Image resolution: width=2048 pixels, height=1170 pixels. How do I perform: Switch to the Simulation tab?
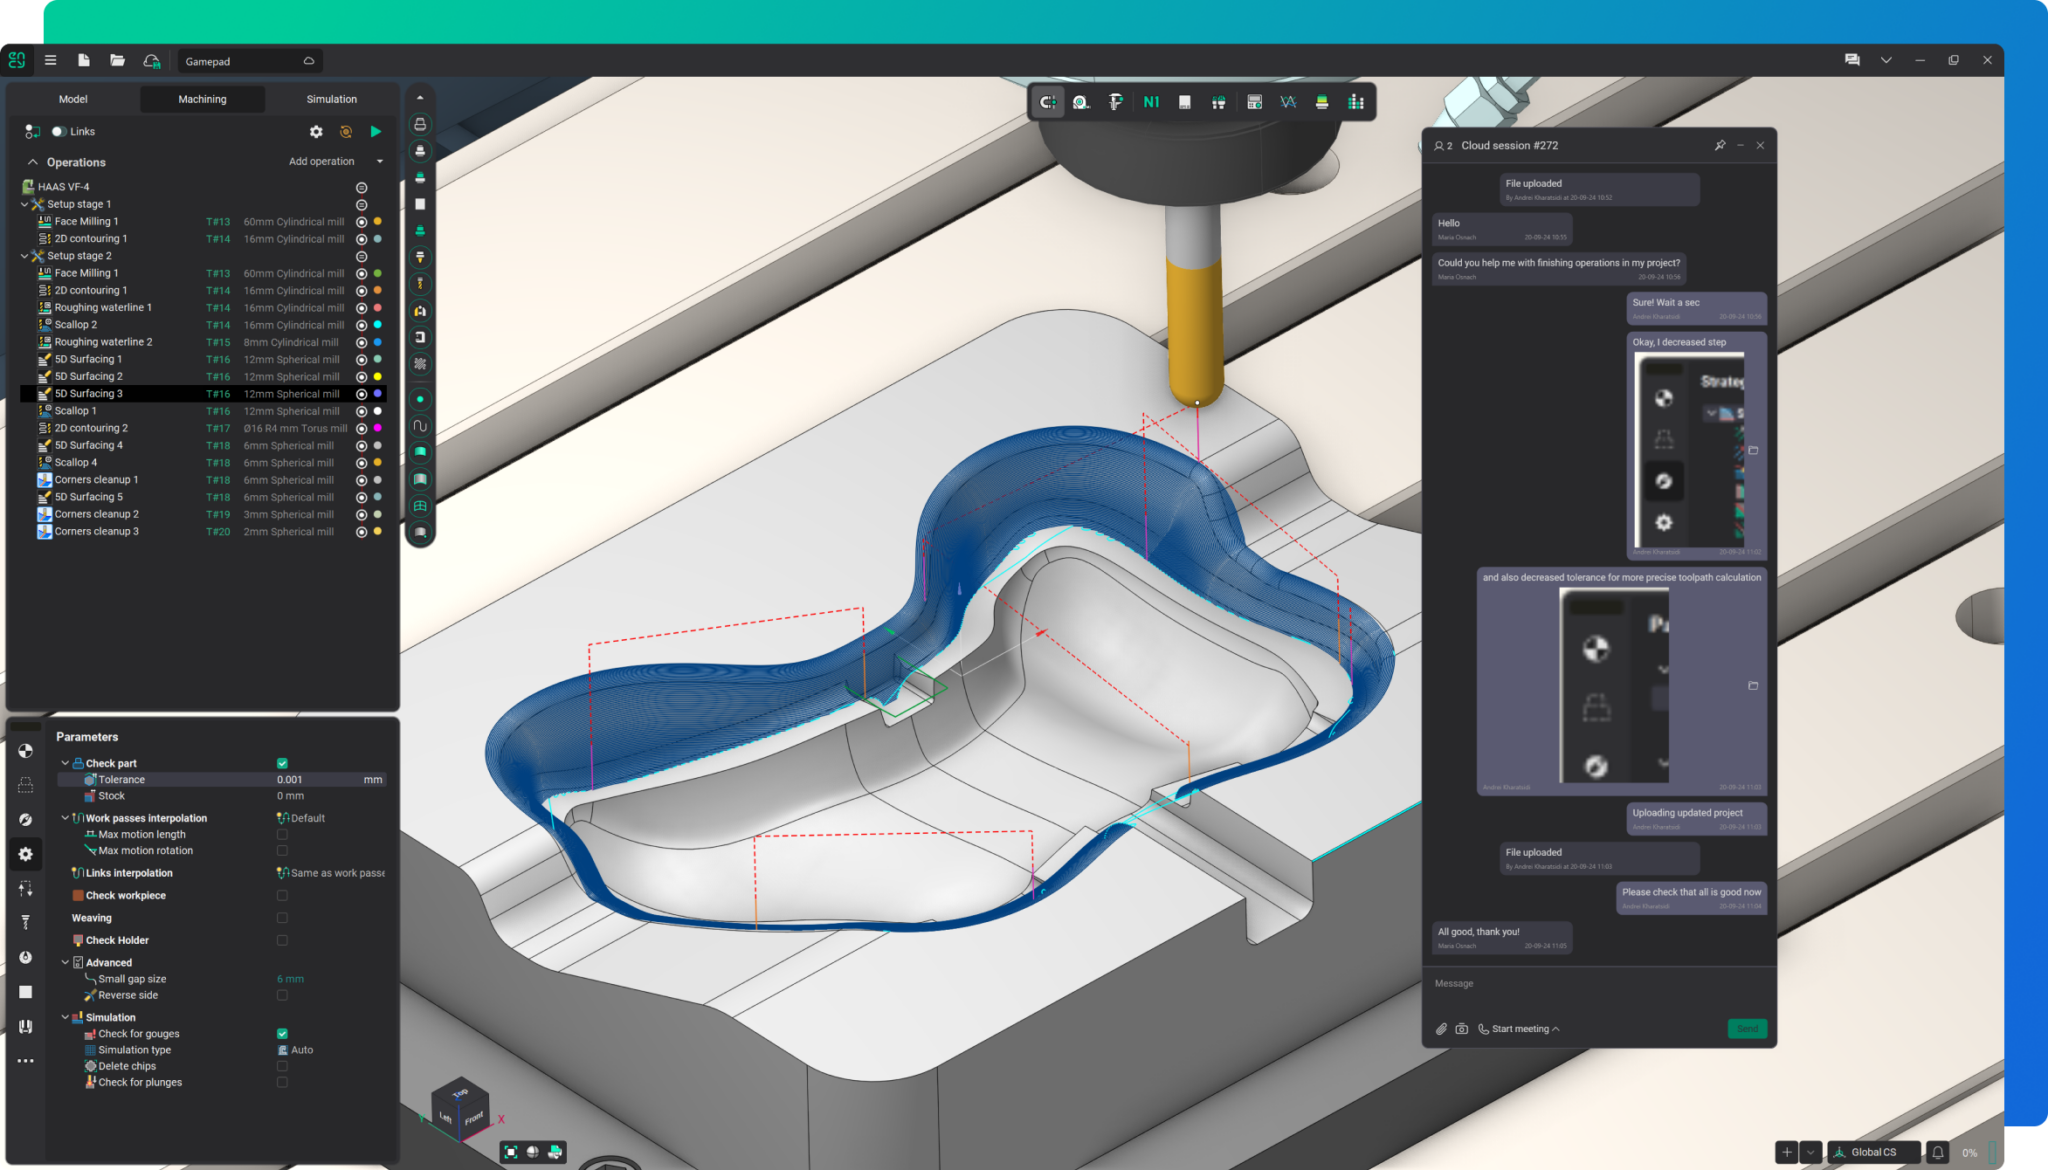click(331, 99)
